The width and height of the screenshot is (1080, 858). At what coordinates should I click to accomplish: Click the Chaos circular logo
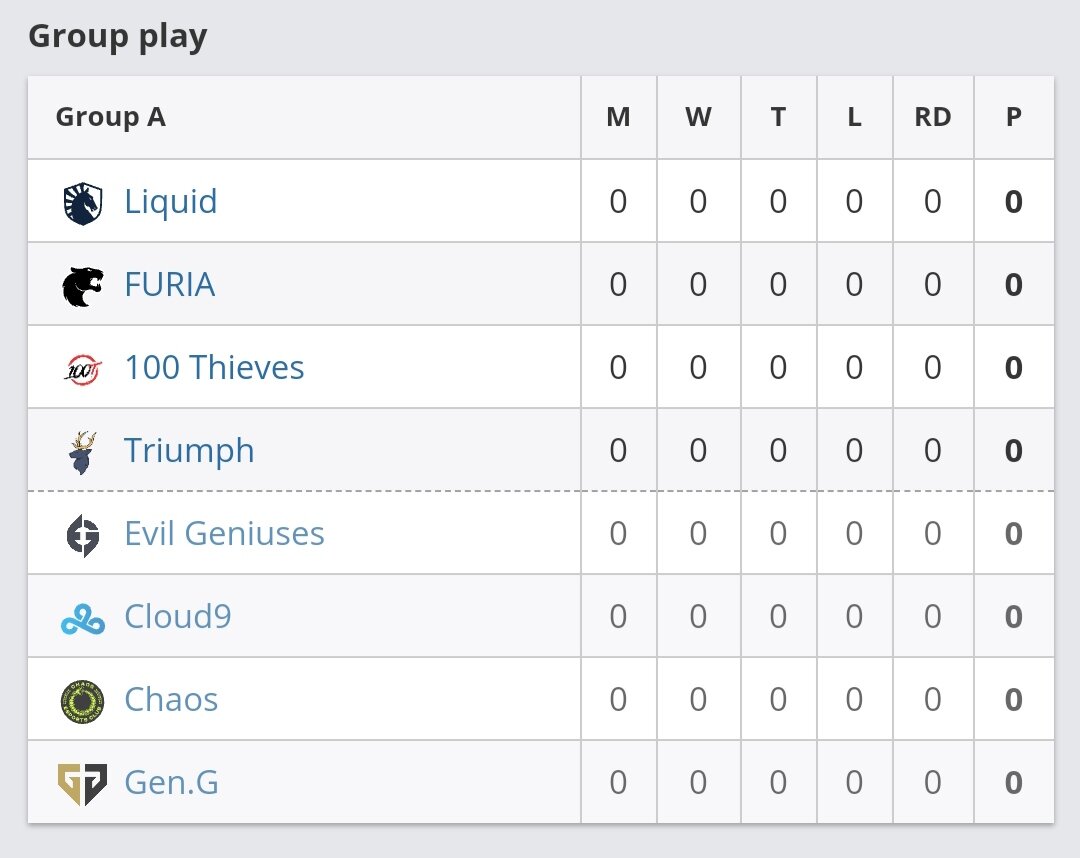coord(82,701)
